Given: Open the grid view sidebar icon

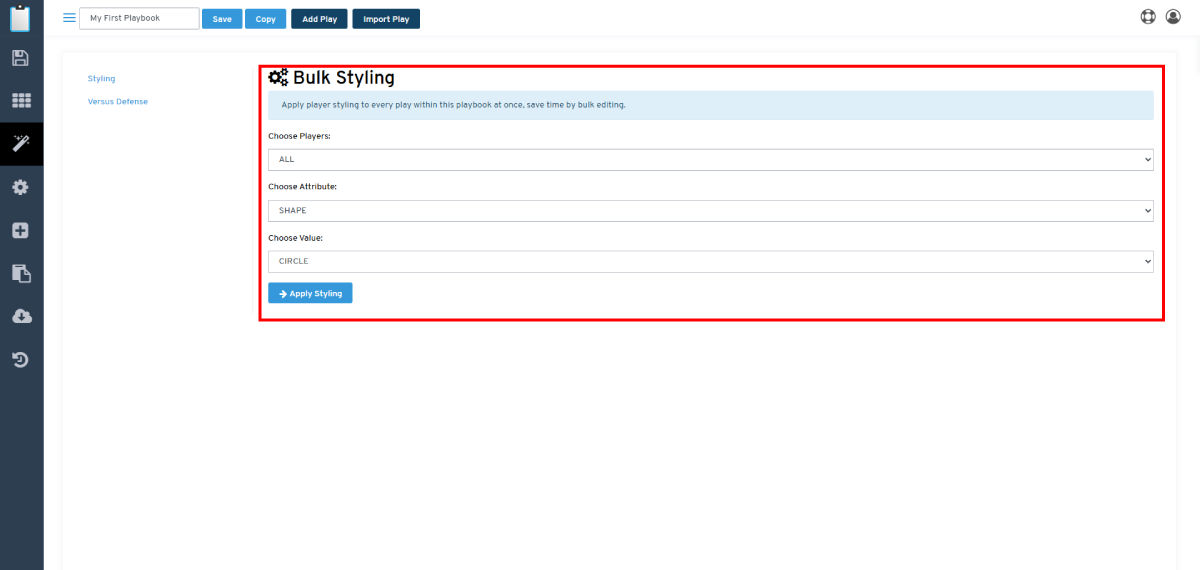Looking at the screenshot, I should click(21, 101).
